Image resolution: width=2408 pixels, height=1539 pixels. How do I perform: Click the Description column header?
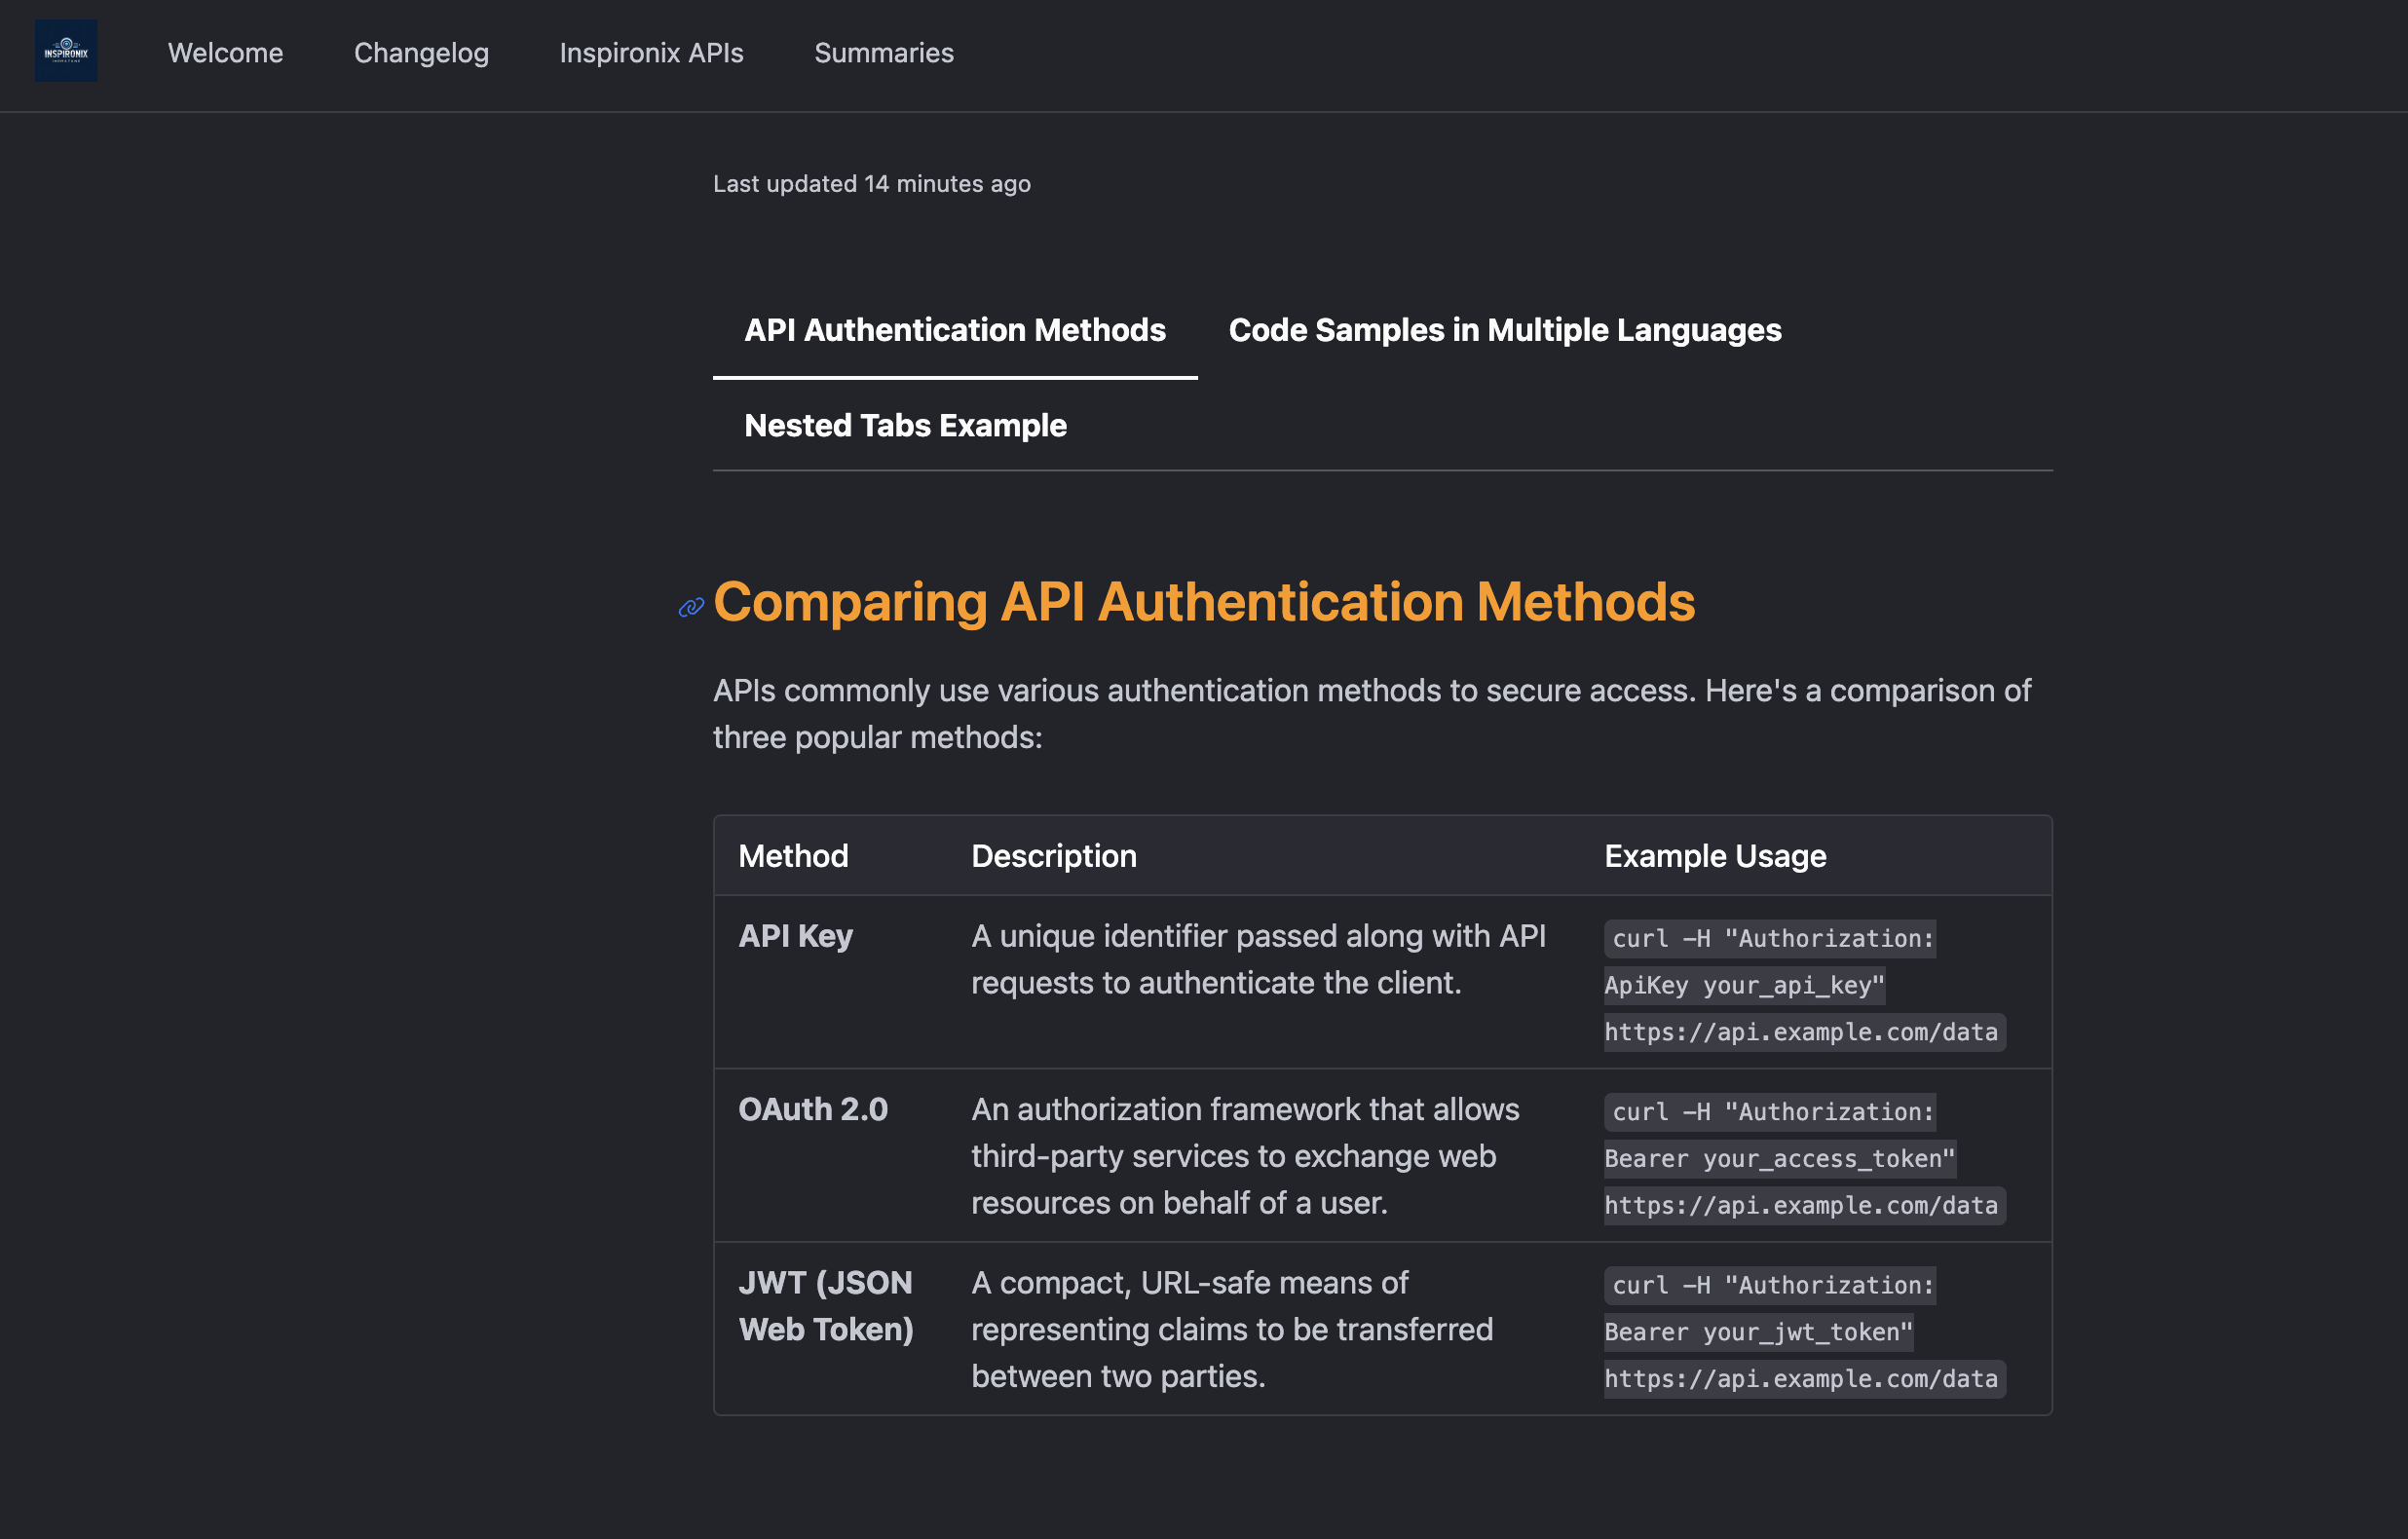tap(1053, 856)
